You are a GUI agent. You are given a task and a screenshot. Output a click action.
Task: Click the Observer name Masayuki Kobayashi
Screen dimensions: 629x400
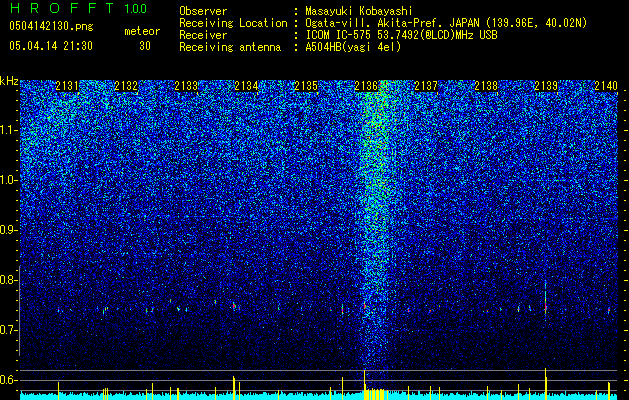coord(358,11)
